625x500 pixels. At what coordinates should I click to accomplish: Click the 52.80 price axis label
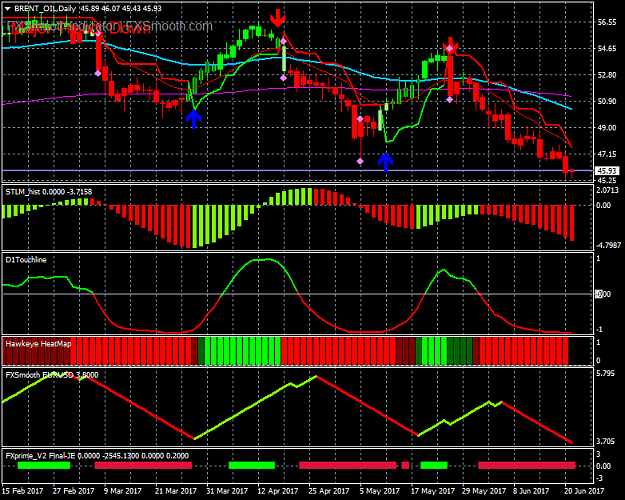[607, 75]
